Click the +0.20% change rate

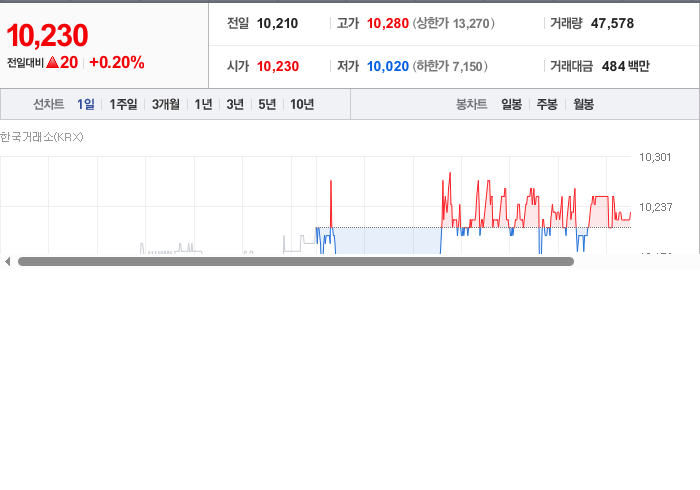(117, 62)
